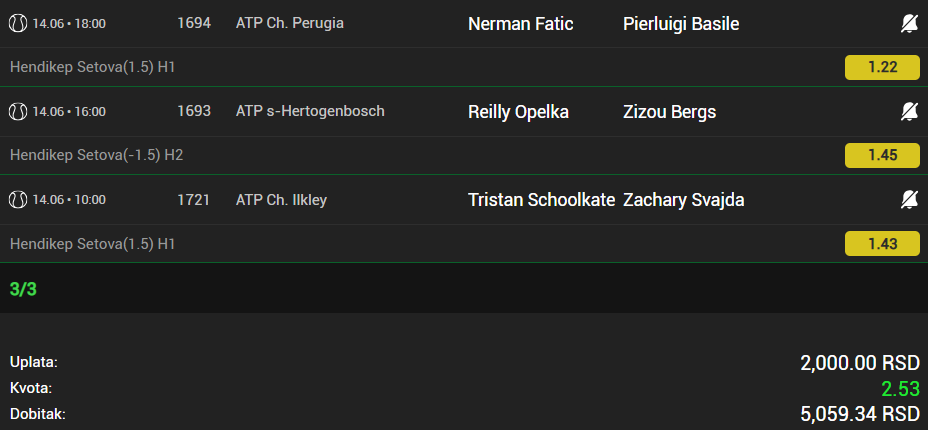Click the tennis ball icon for Perugia match
The height and width of the screenshot is (430, 928).
pyautogui.click(x=18, y=24)
